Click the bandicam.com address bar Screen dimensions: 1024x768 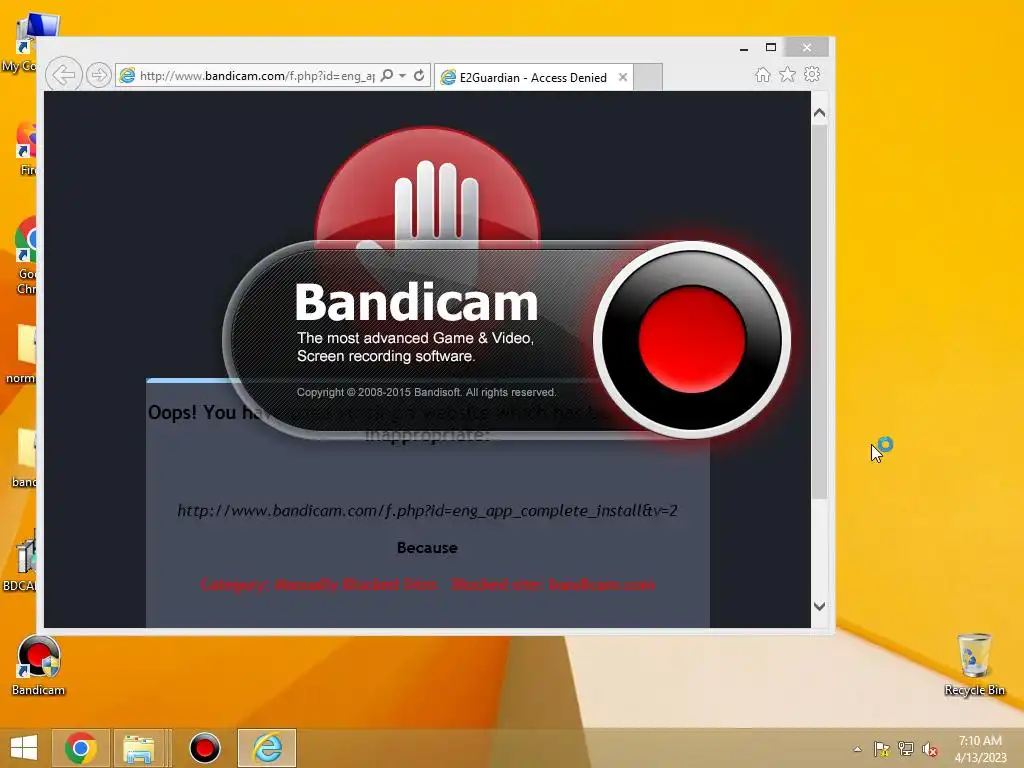256,76
